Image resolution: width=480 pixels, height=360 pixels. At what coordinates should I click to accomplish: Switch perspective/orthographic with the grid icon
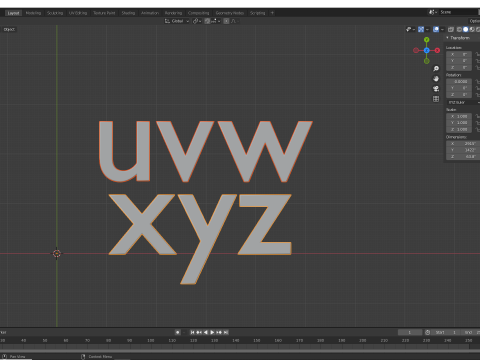[436, 99]
